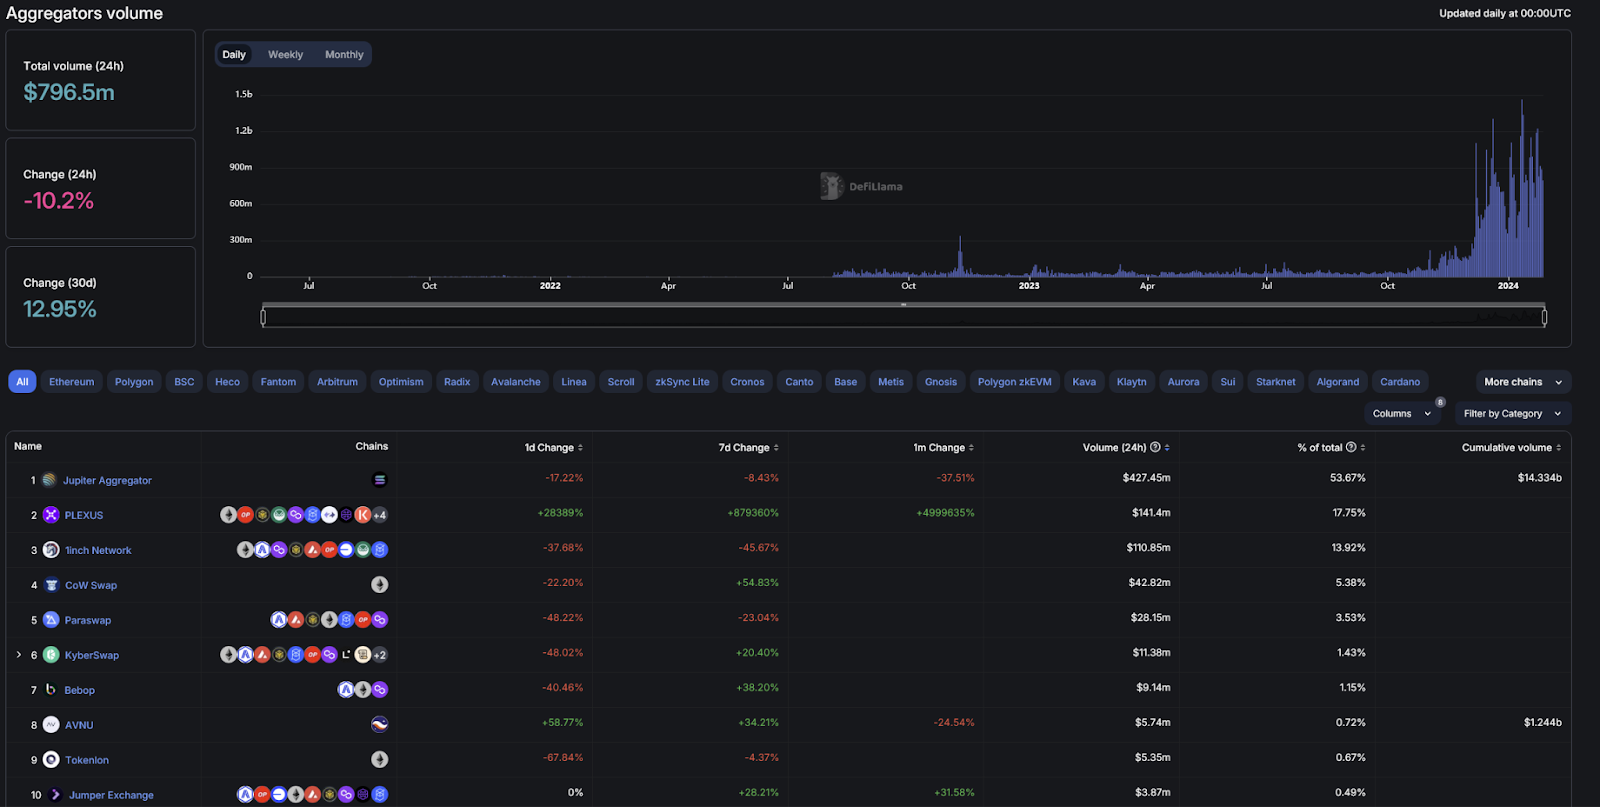Filter by BSC chain
This screenshot has height=807, width=1600.
pos(184,382)
